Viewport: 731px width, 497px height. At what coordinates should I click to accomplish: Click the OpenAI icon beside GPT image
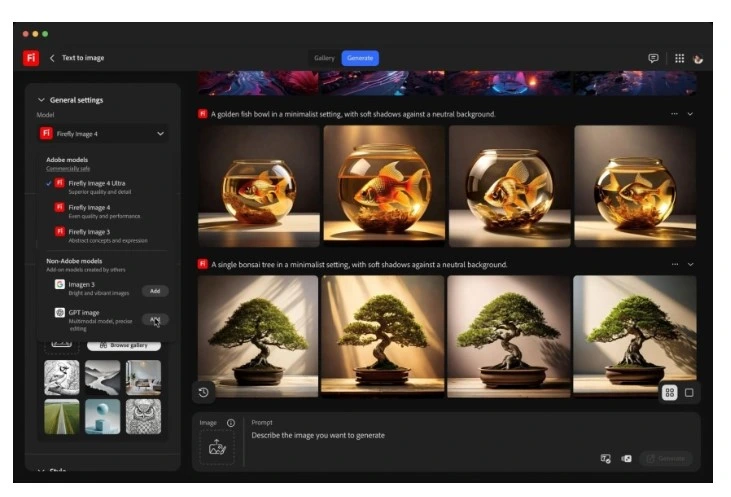[60, 312]
